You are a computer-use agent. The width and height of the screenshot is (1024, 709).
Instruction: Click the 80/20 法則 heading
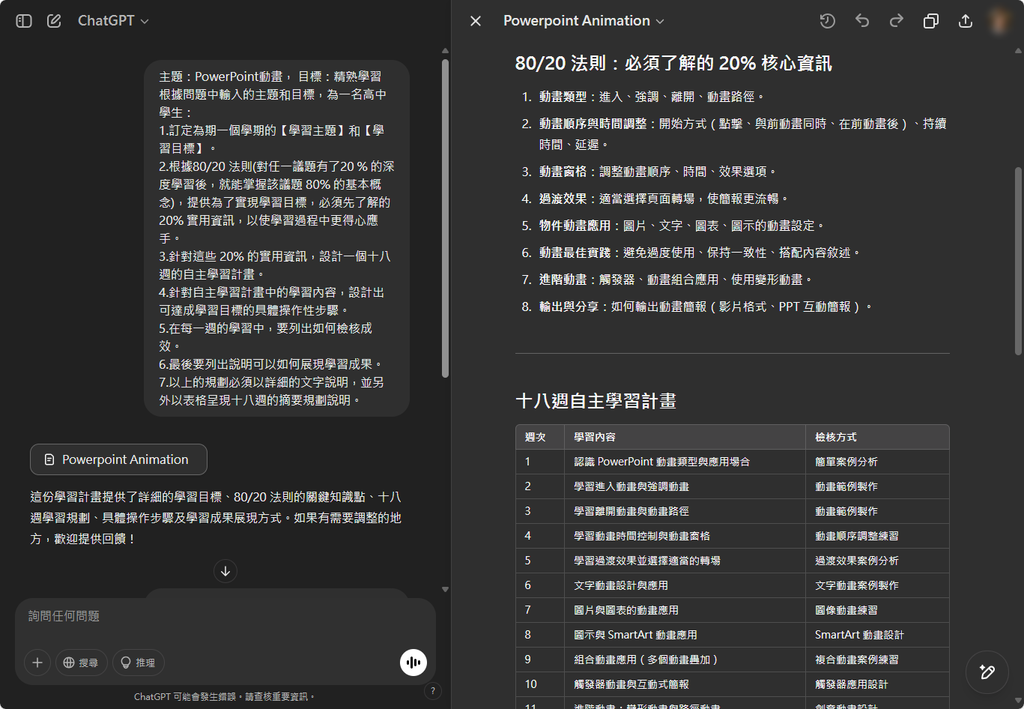click(673, 63)
